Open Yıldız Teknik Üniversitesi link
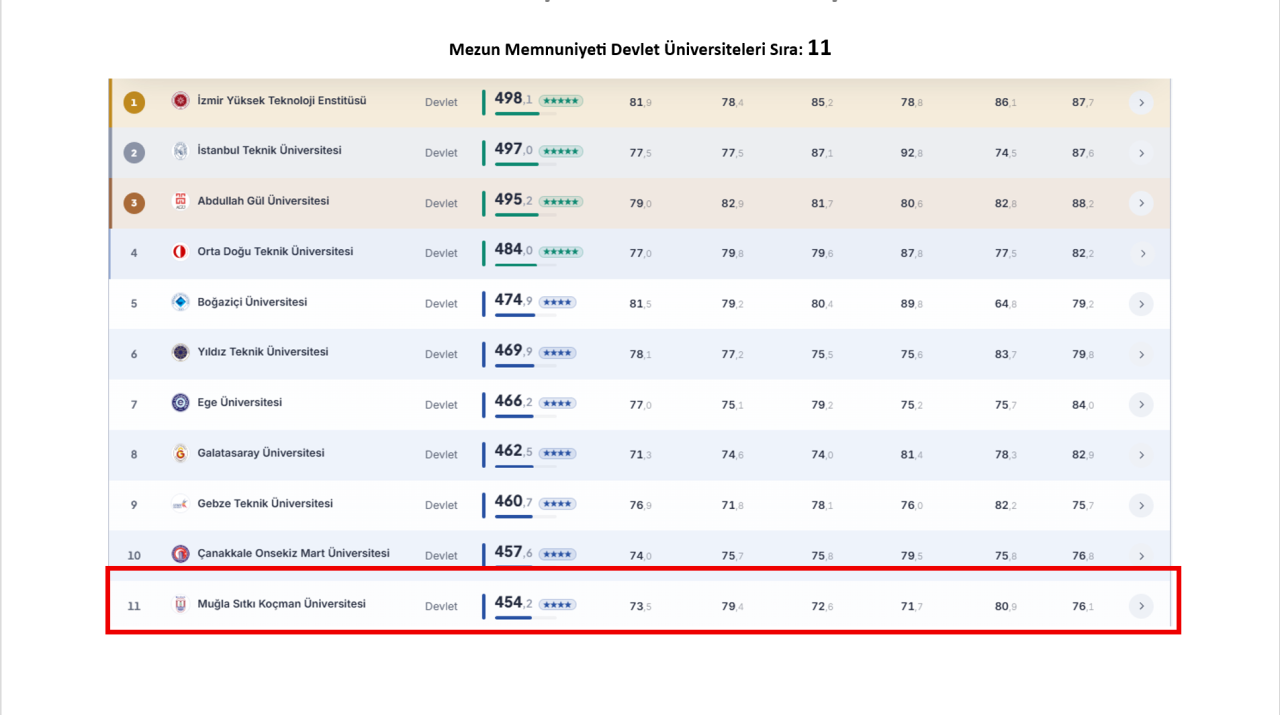 point(263,352)
